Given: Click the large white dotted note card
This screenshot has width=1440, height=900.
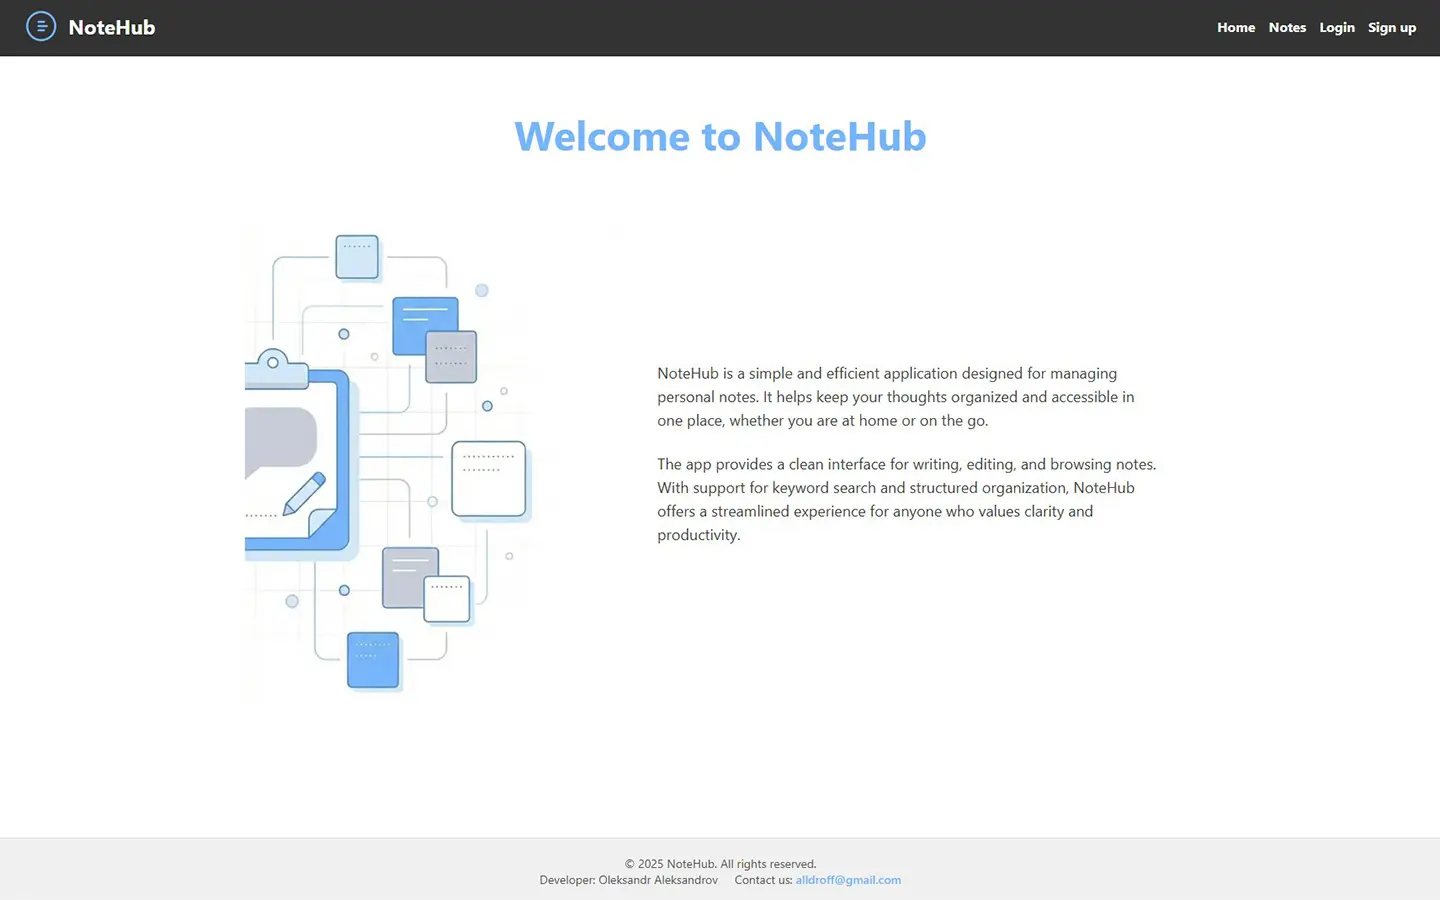Looking at the screenshot, I should point(488,479).
